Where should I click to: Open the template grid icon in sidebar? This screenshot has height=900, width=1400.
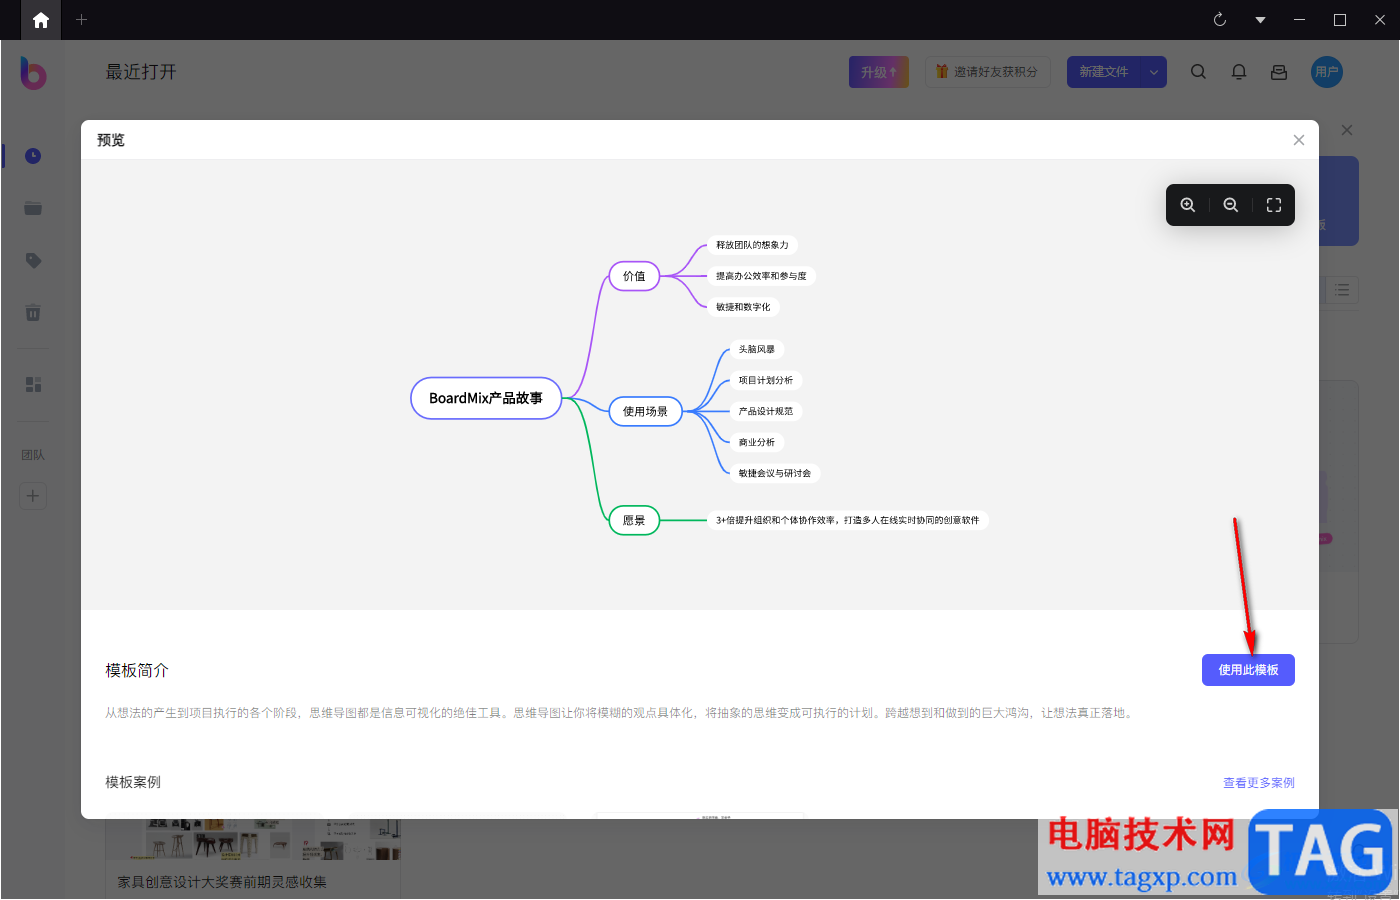click(x=33, y=385)
